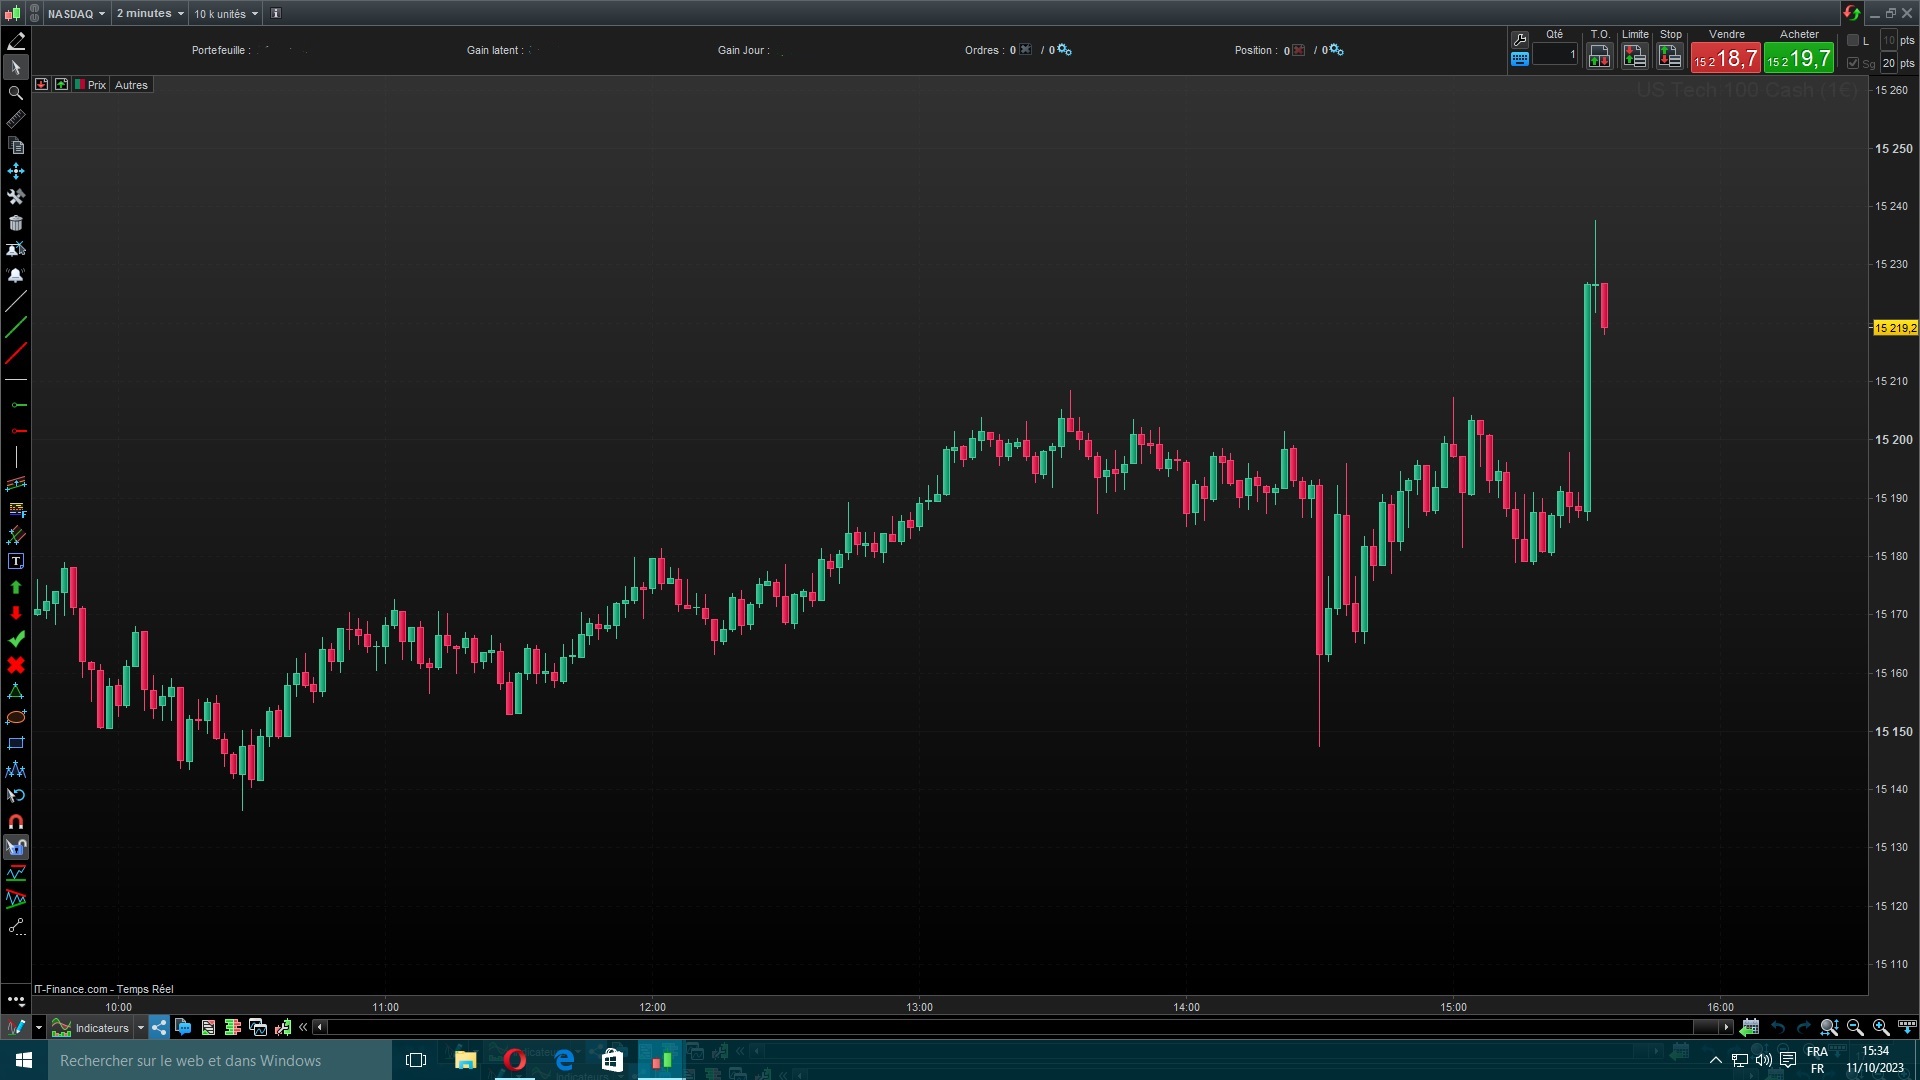
Task: Click the red cross drawing icon
Action: [16, 665]
